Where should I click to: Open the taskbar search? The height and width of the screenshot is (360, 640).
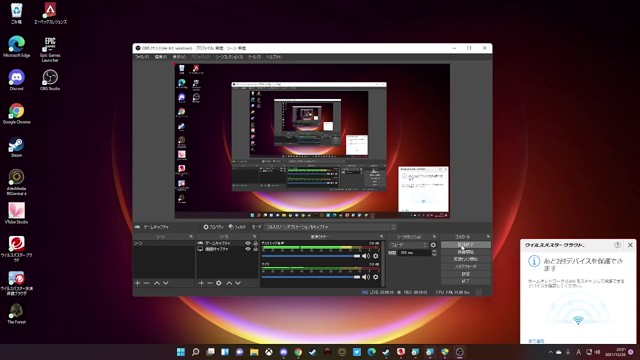[196, 352]
